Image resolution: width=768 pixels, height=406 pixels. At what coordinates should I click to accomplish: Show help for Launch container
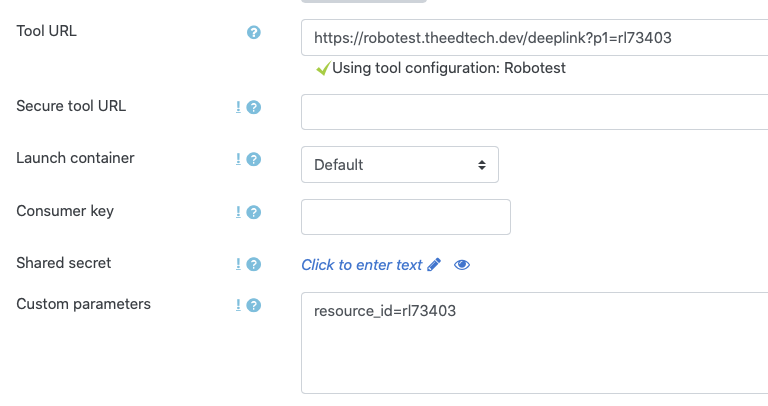tap(253, 159)
